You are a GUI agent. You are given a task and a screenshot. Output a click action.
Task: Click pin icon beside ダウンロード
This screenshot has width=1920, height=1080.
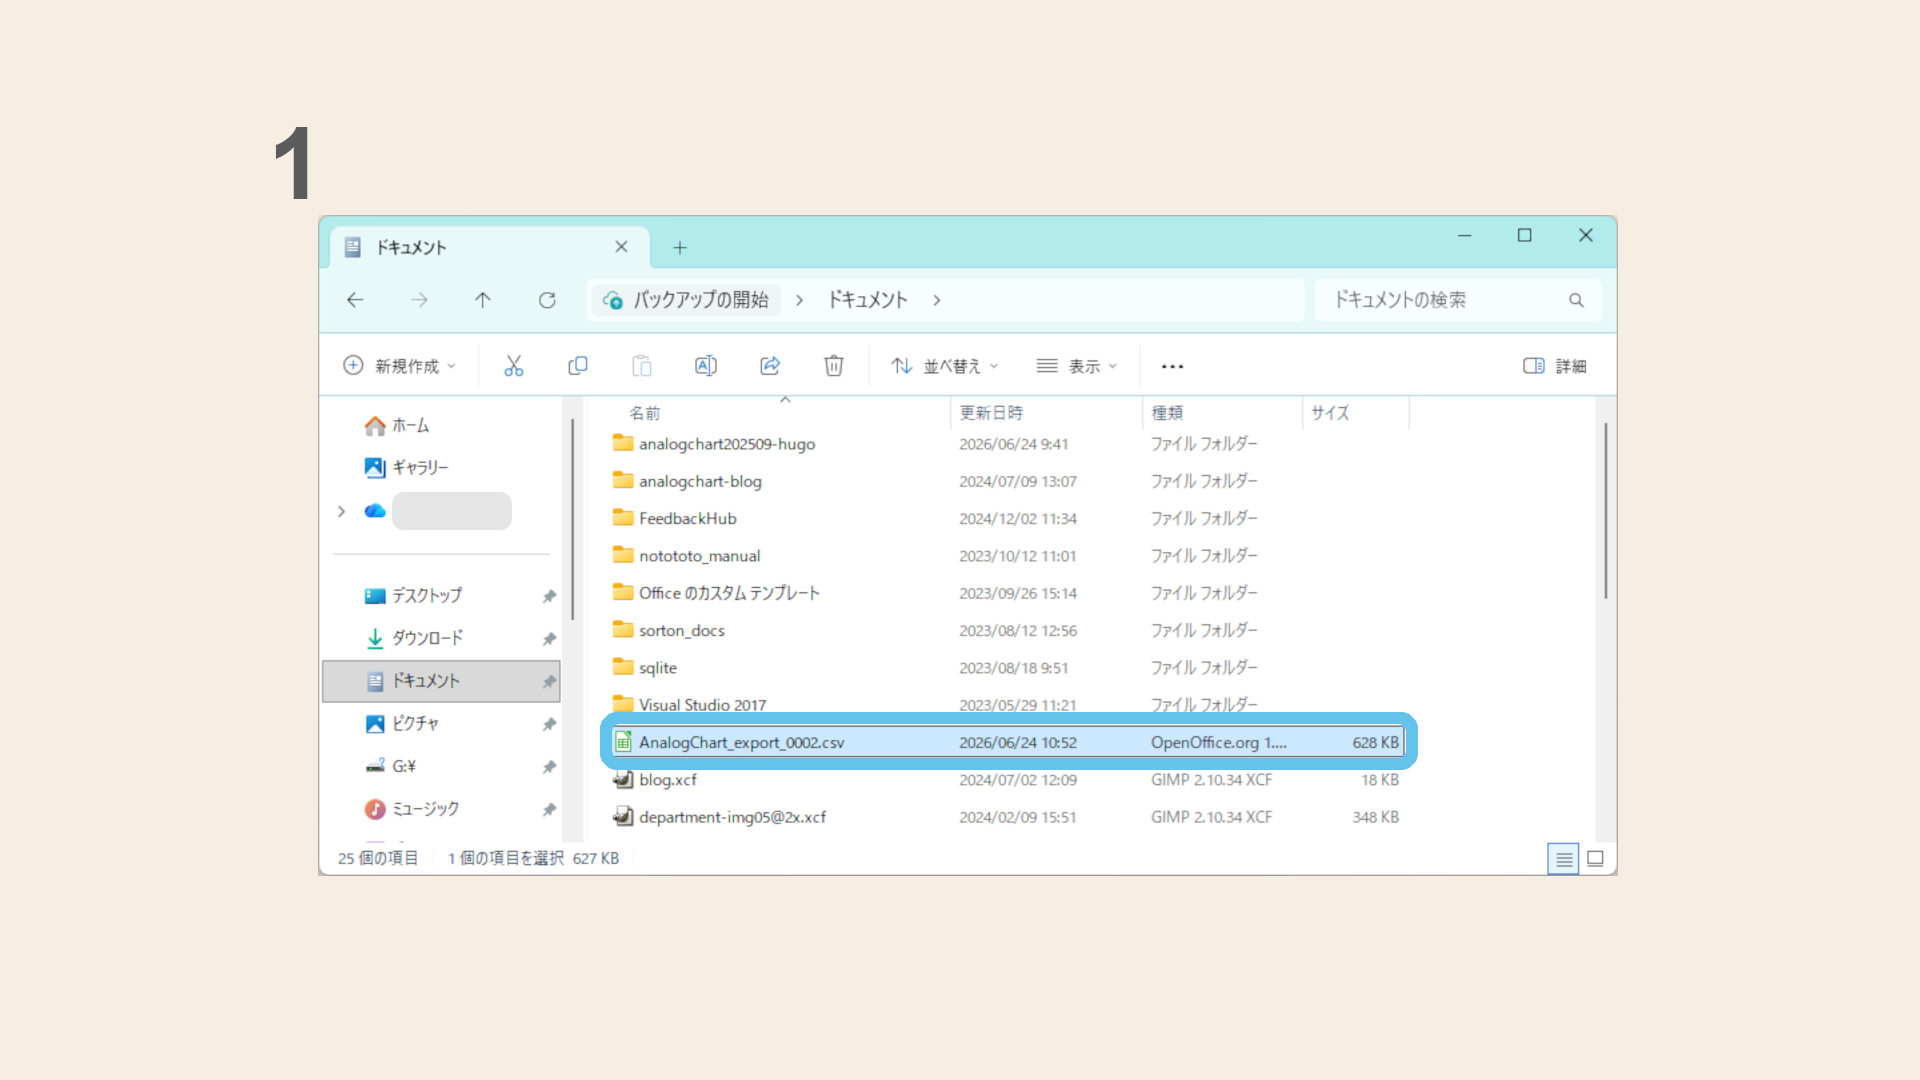[549, 638]
